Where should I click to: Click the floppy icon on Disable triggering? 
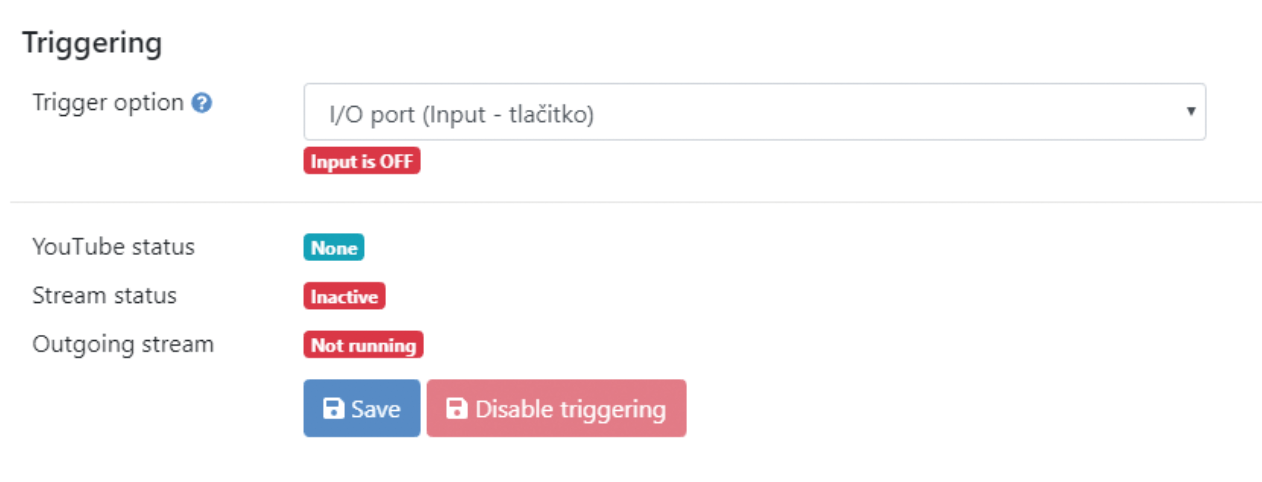457,409
